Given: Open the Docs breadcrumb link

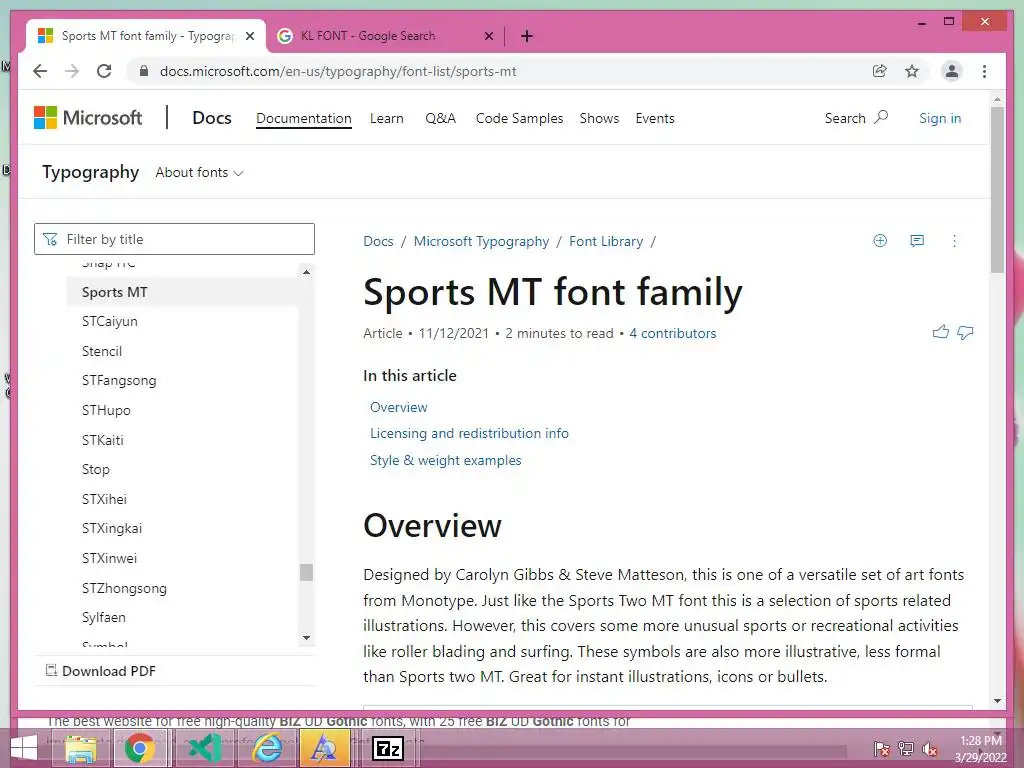Looking at the screenshot, I should coord(378,241).
